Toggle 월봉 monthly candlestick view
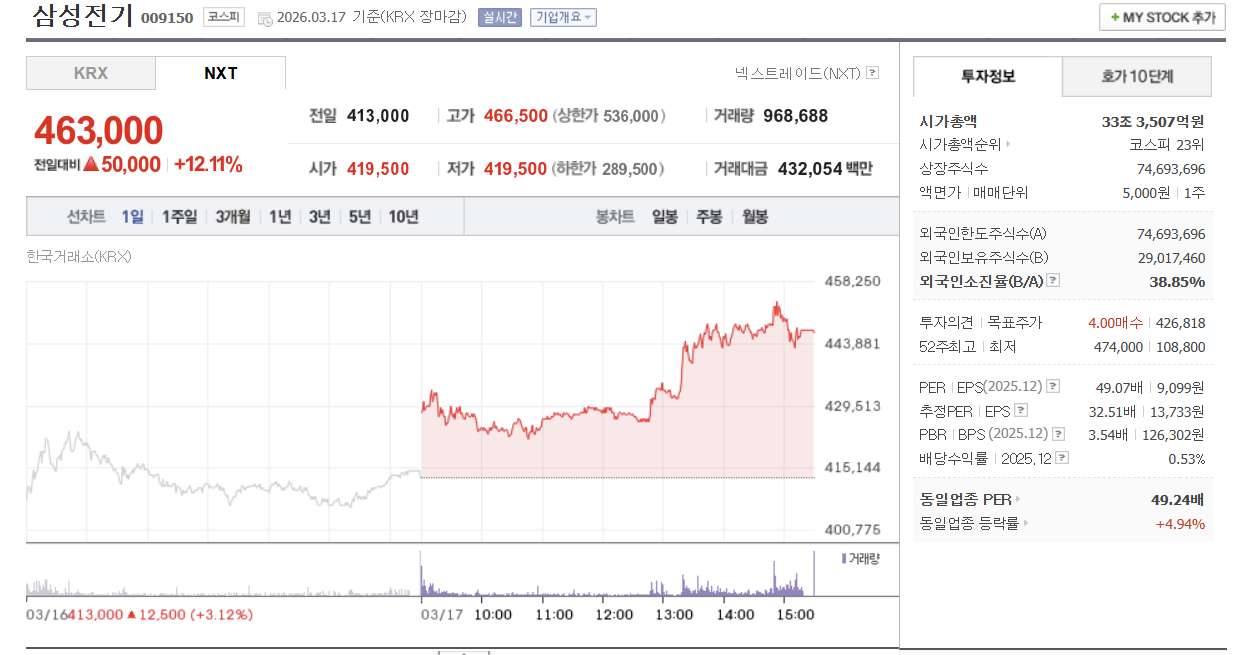The image size is (1243, 655). tap(755, 216)
